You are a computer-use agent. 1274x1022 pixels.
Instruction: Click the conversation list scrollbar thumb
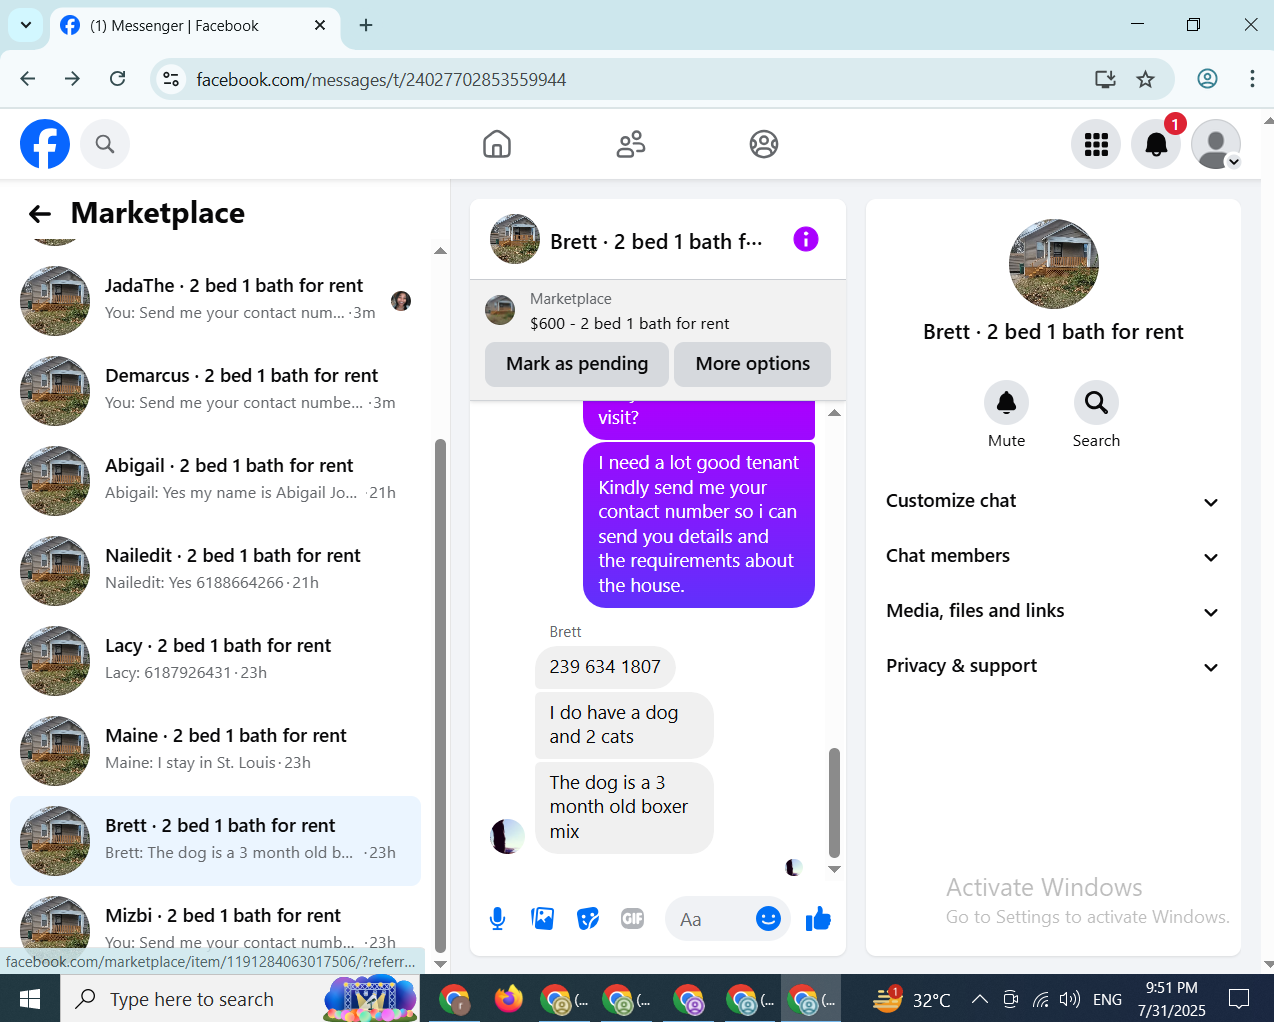(x=440, y=695)
